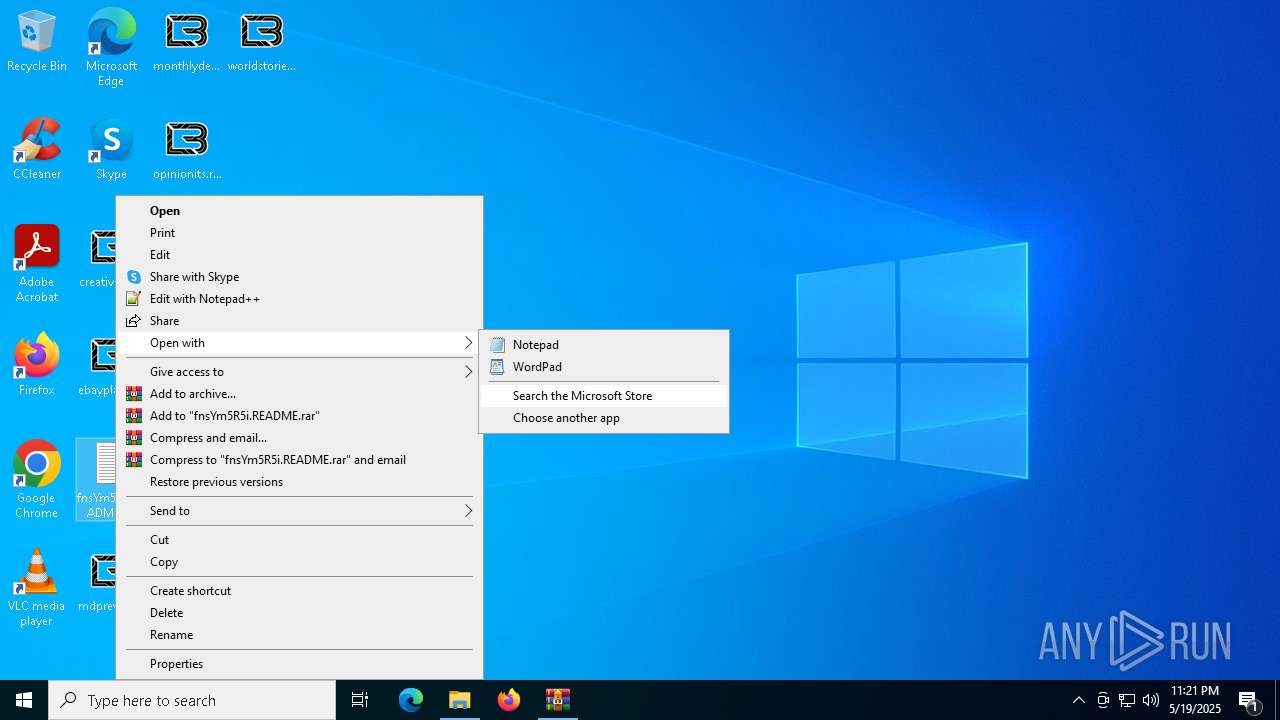Select the Microsoft Edge desktop shortcut
1280x720 pixels.
[111, 47]
